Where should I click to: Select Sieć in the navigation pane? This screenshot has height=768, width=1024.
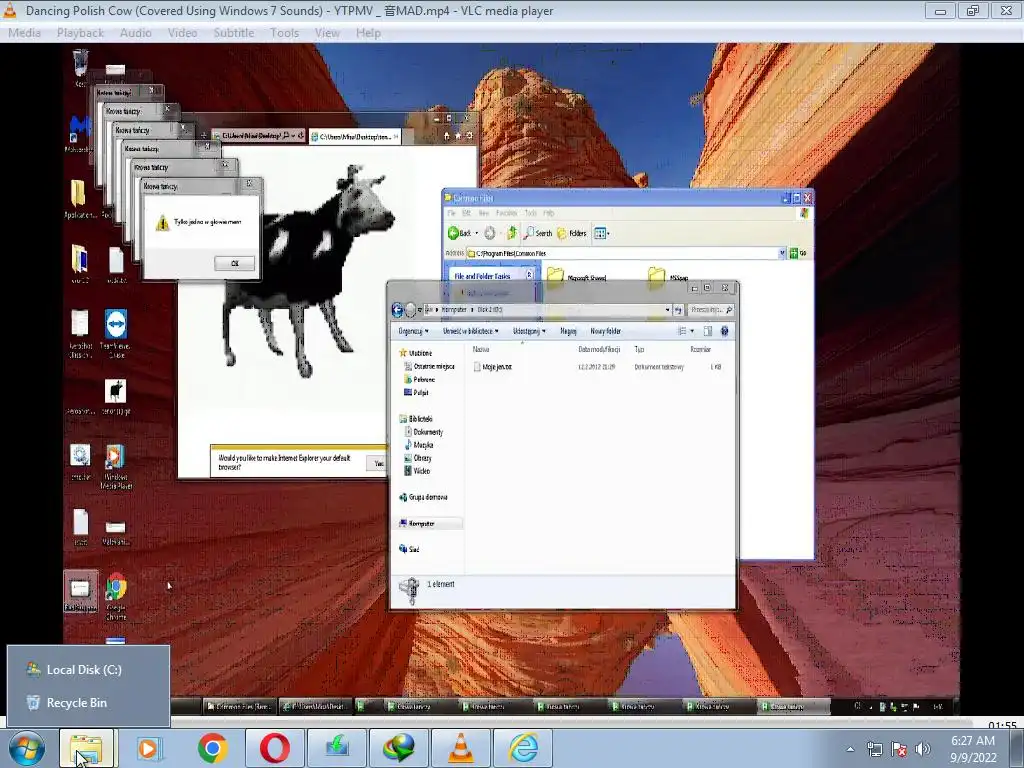coord(409,549)
